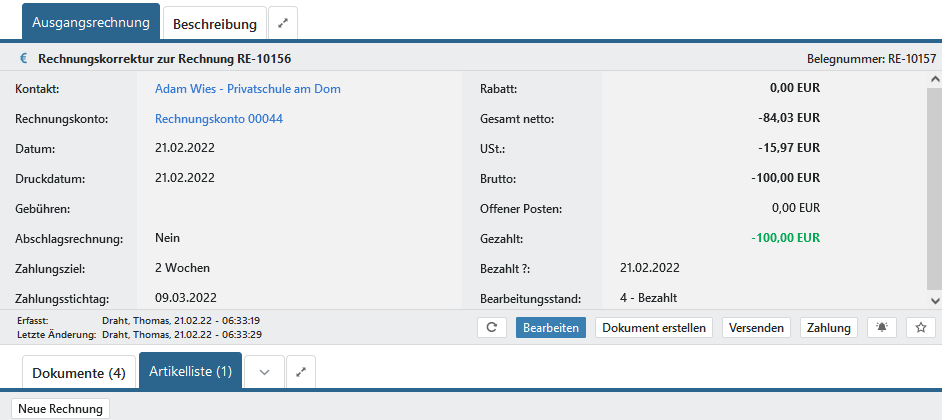Switch to the Ausgangsrechnung tab
The width and height of the screenshot is (942, 420).
pos(91,22)
